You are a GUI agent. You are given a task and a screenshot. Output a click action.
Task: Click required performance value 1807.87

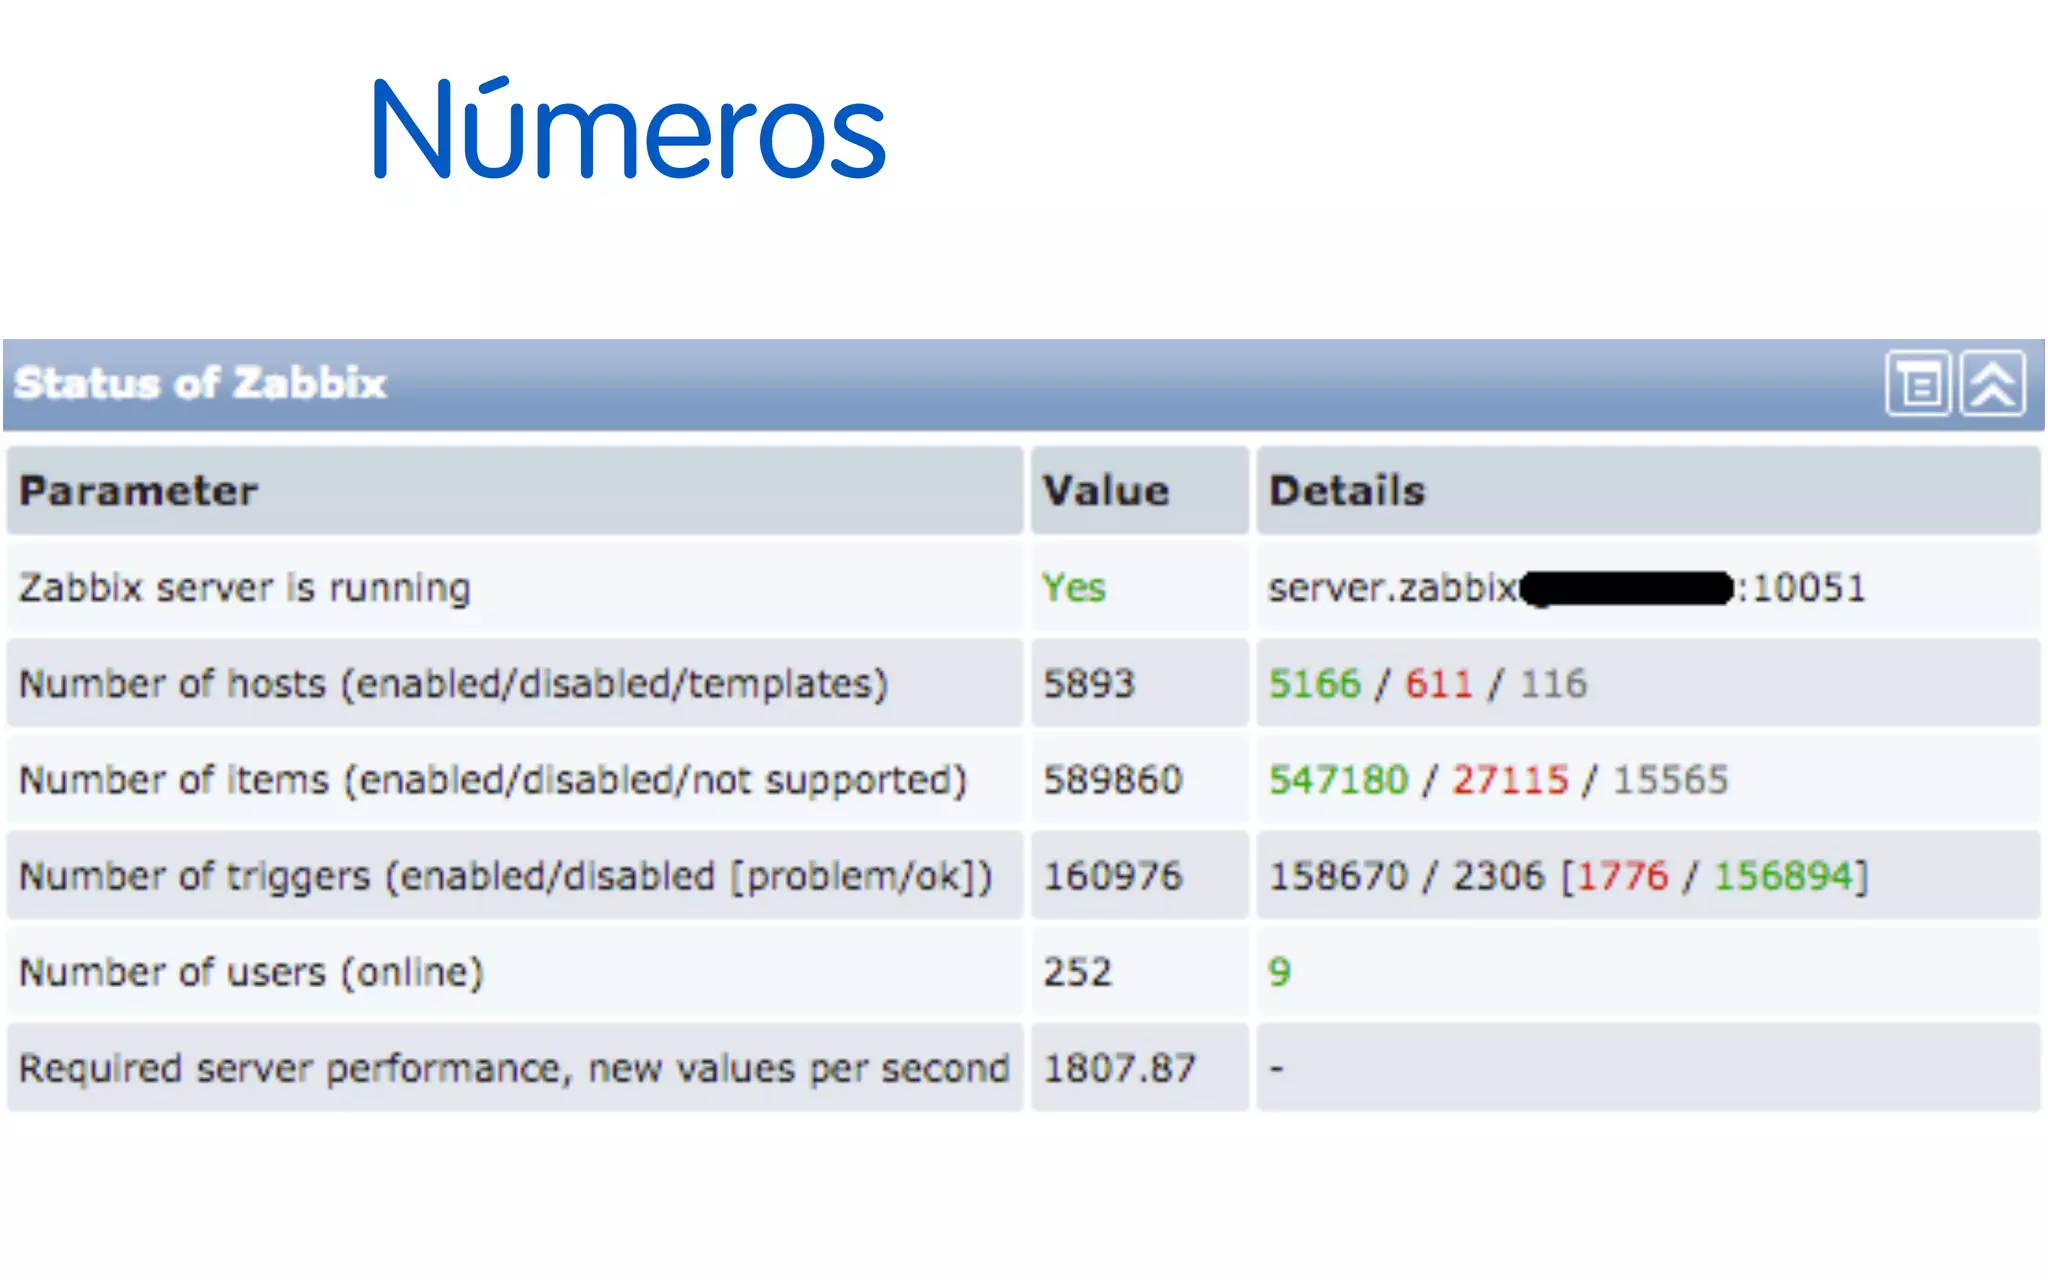tap(1119, 1069)
